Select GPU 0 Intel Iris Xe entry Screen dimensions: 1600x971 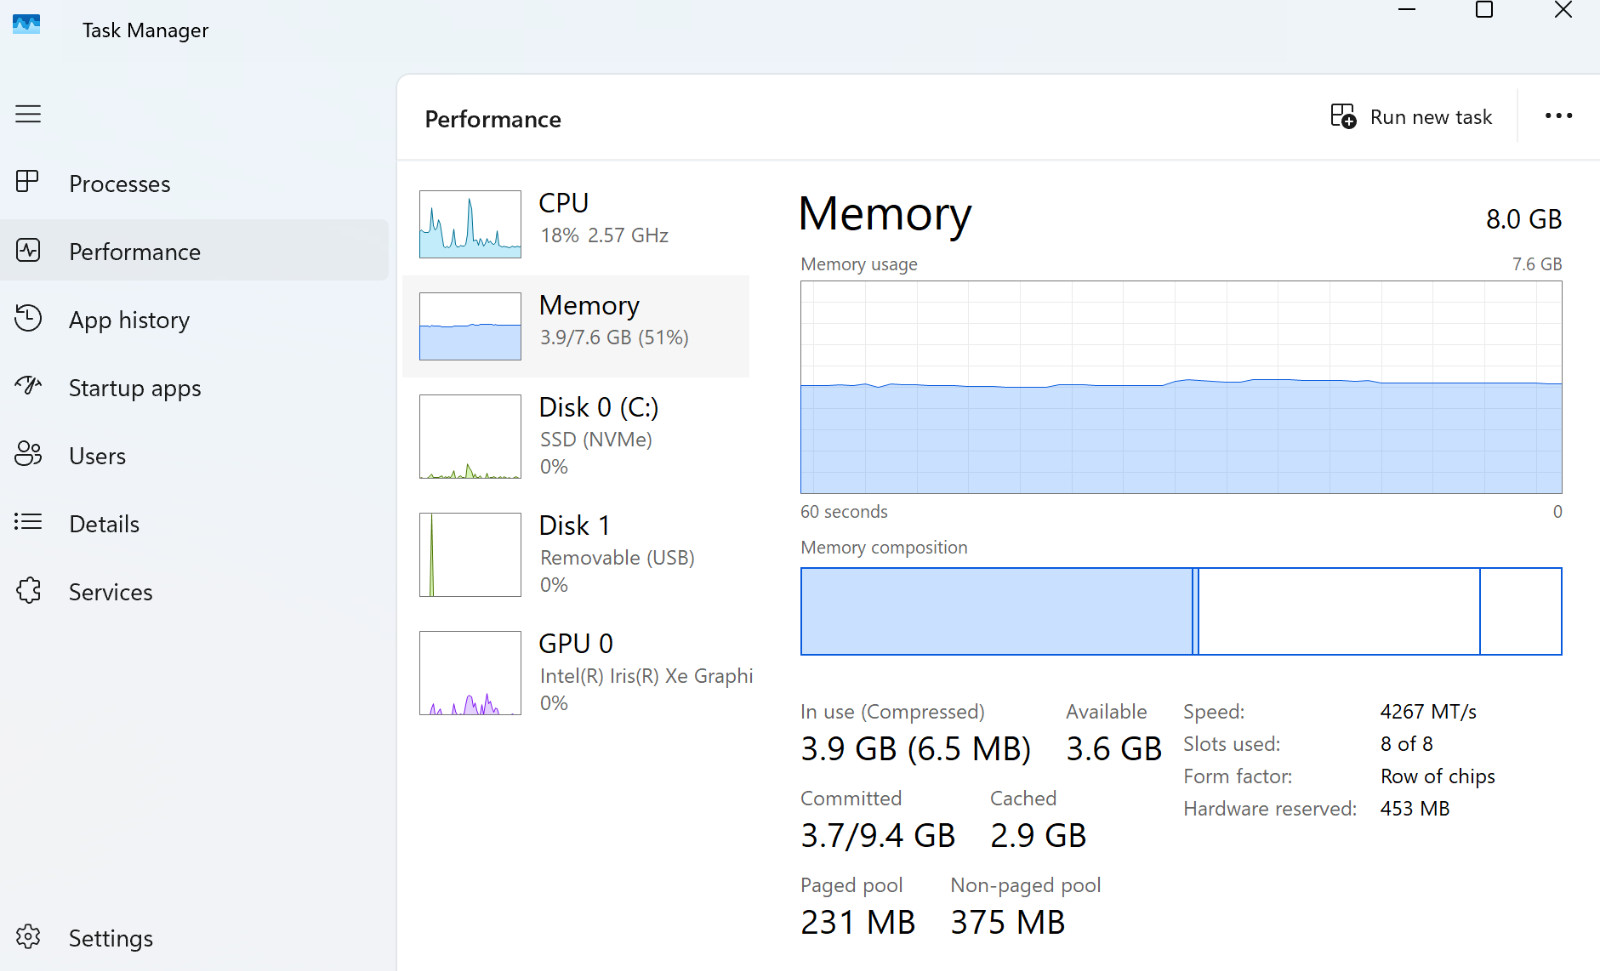point(576,672)
